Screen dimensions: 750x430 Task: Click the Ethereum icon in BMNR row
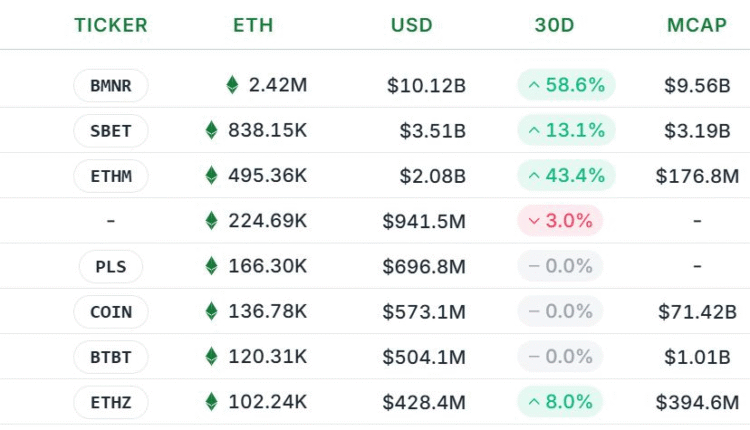tap(232, 85)
